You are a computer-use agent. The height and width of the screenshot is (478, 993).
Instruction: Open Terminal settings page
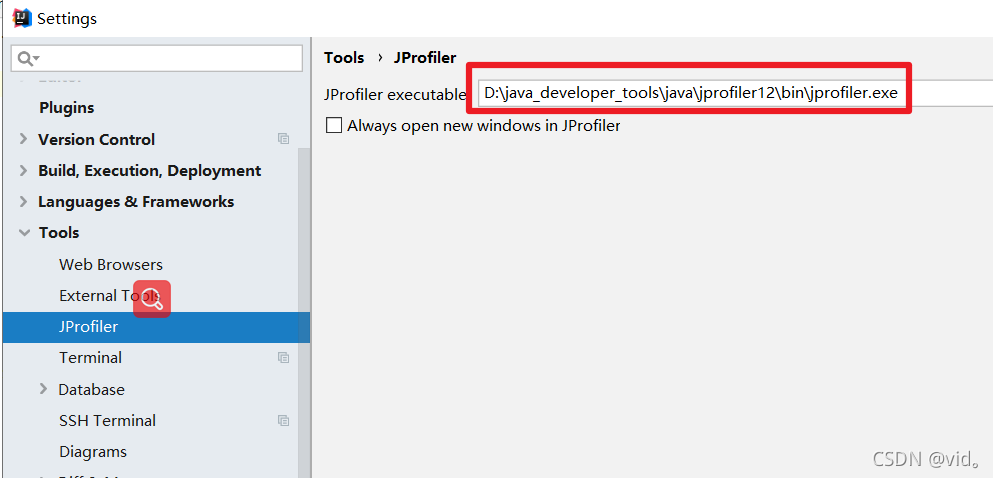pyautogui.click(x=91, y=358)
